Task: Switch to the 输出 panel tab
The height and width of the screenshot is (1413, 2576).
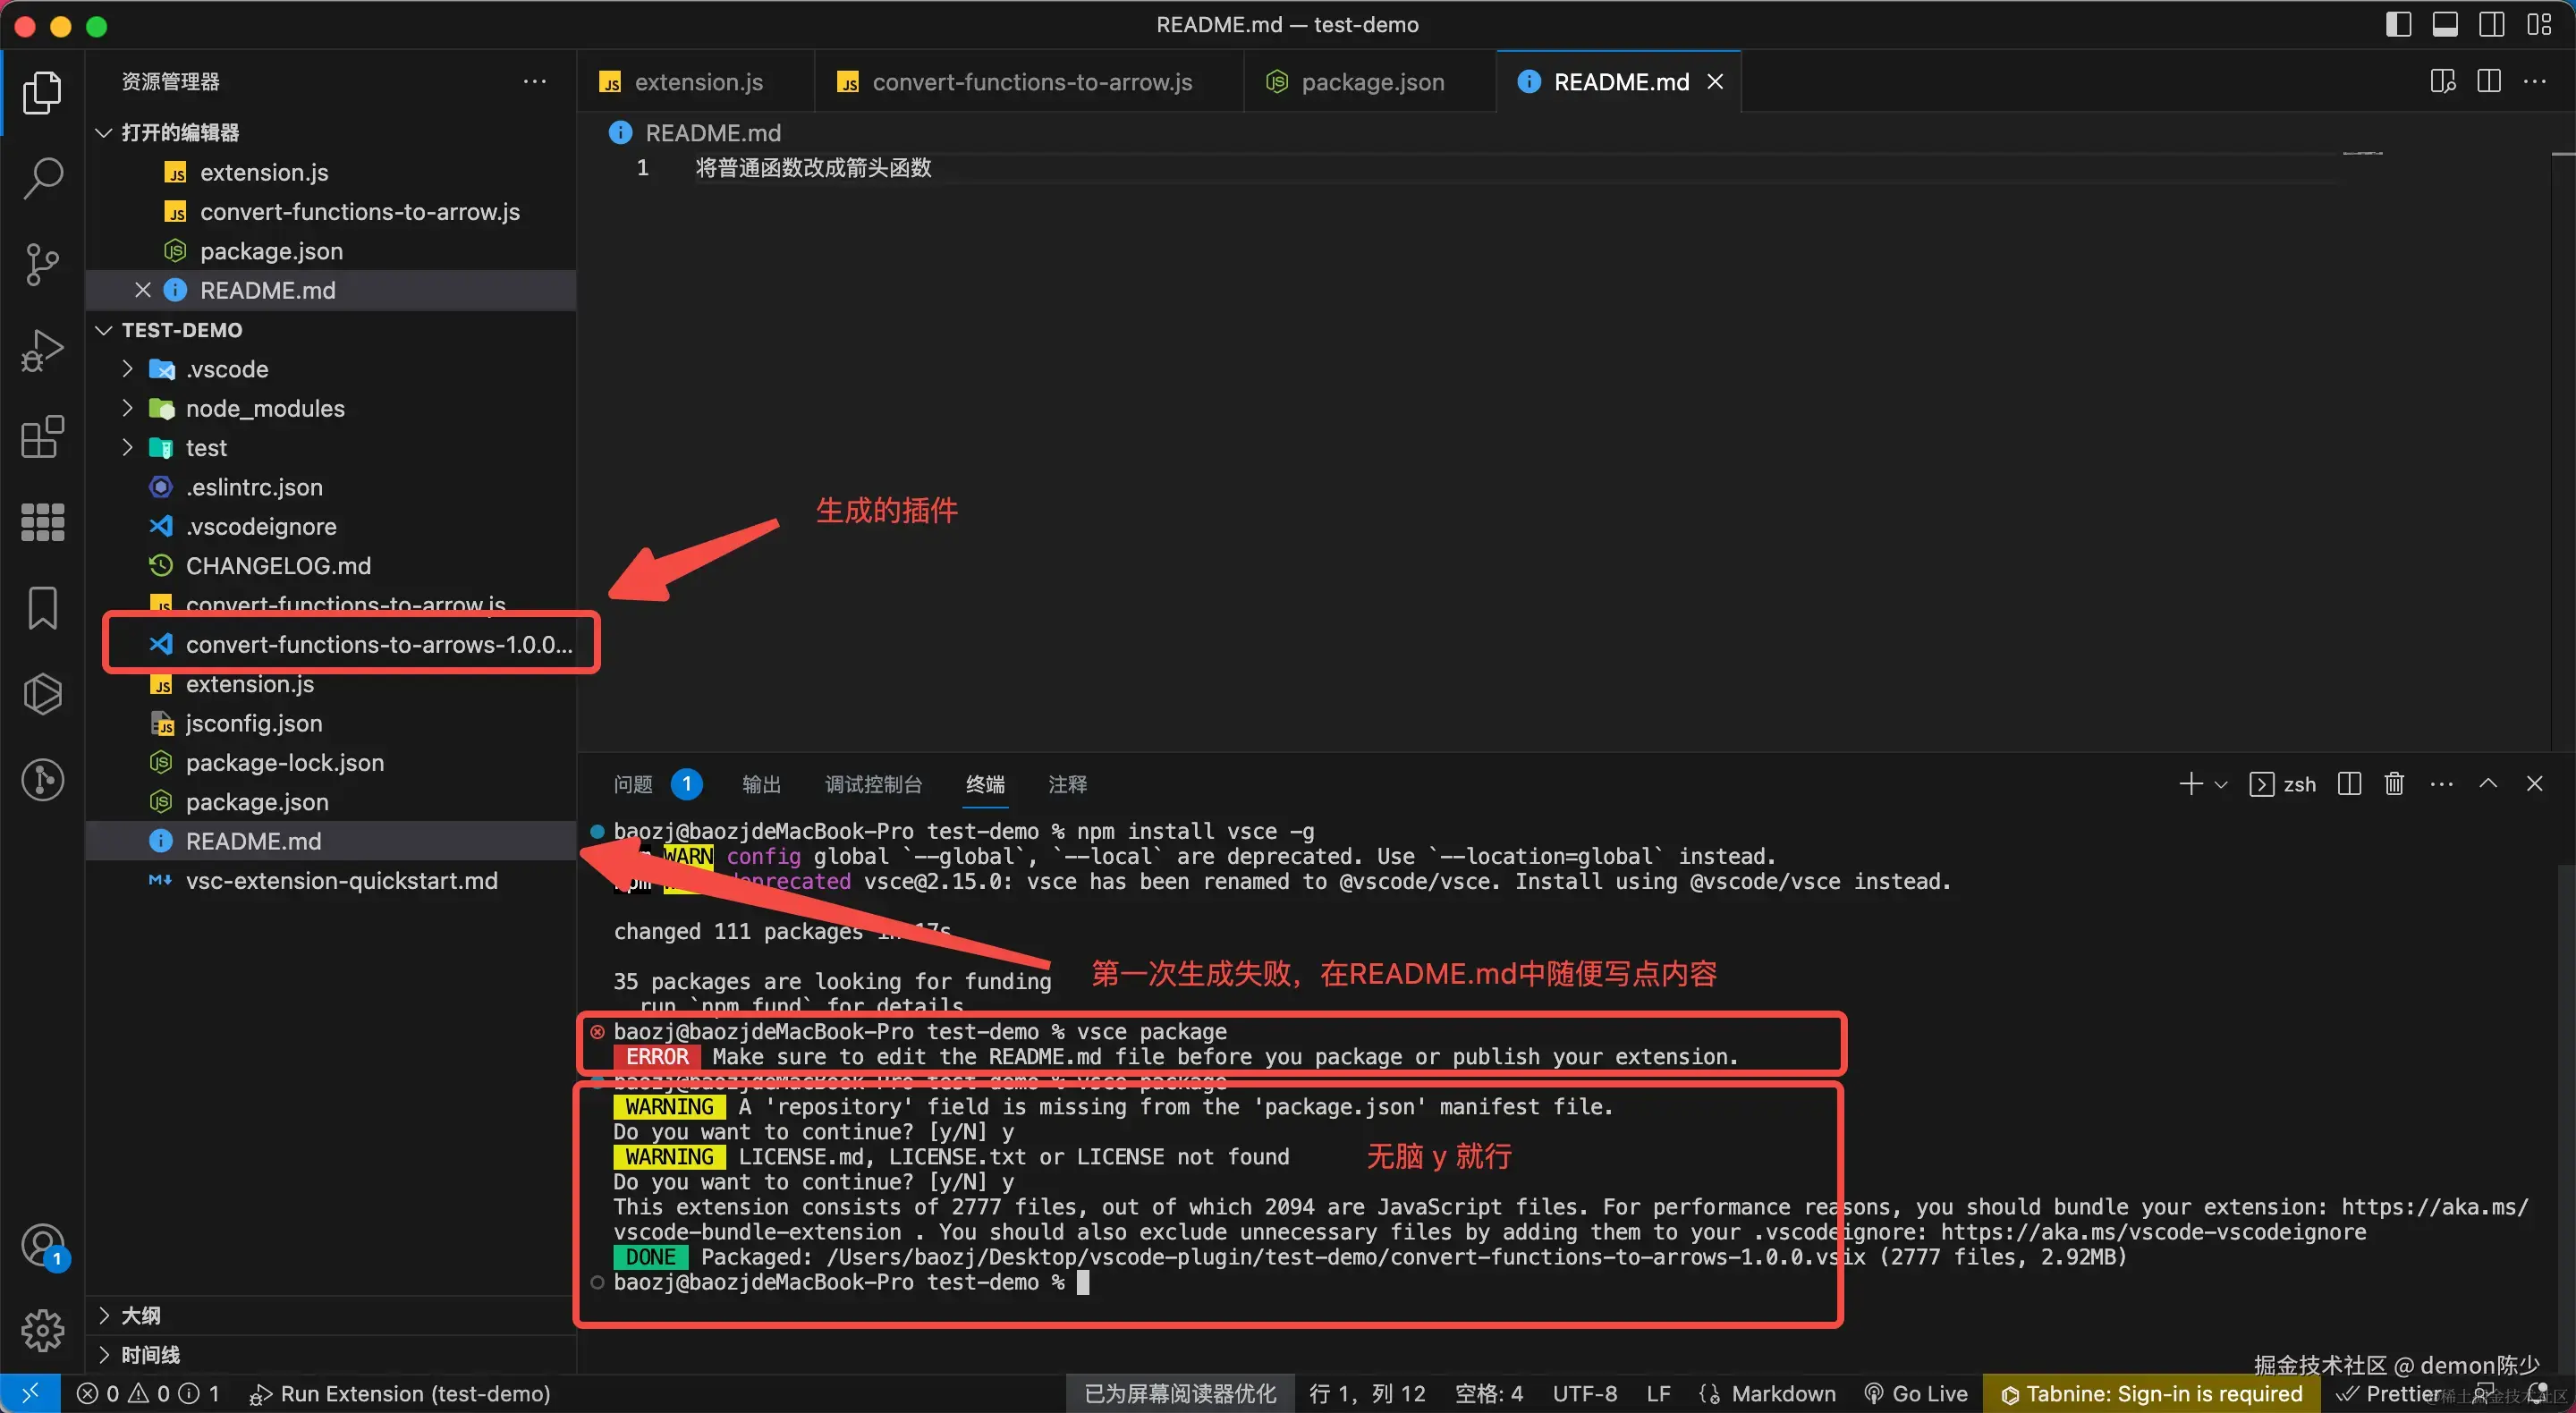Action: 761,784
